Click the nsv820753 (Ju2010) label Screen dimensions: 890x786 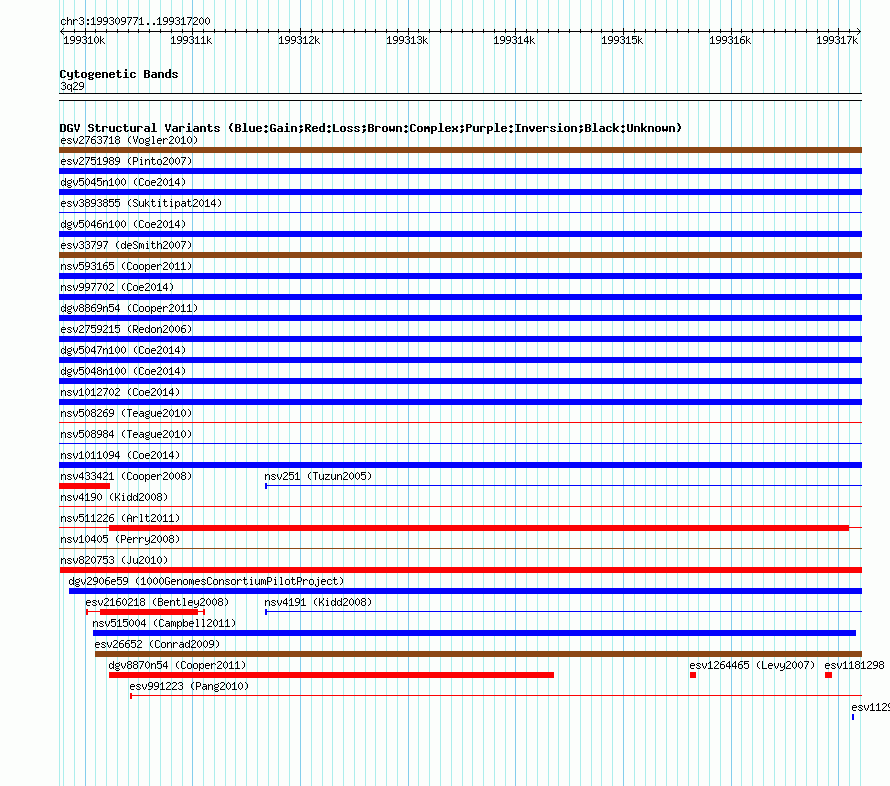tap(114, 560)
